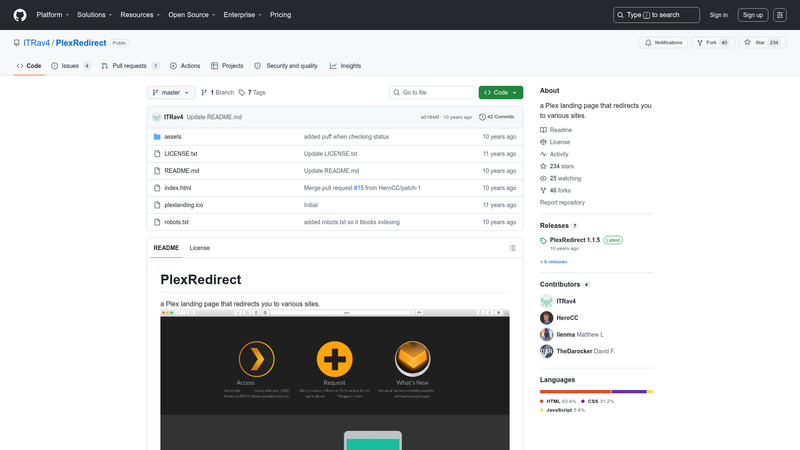Open the GitHub home logo
The height and width of the screenshot is (450, 800).
coord(20,15)
